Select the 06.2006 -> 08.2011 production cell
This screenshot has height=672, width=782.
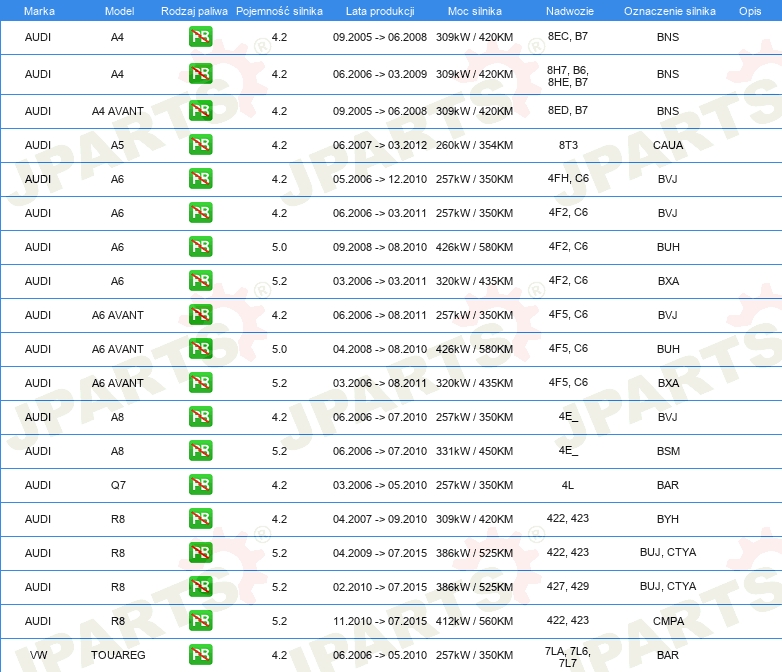380,315
